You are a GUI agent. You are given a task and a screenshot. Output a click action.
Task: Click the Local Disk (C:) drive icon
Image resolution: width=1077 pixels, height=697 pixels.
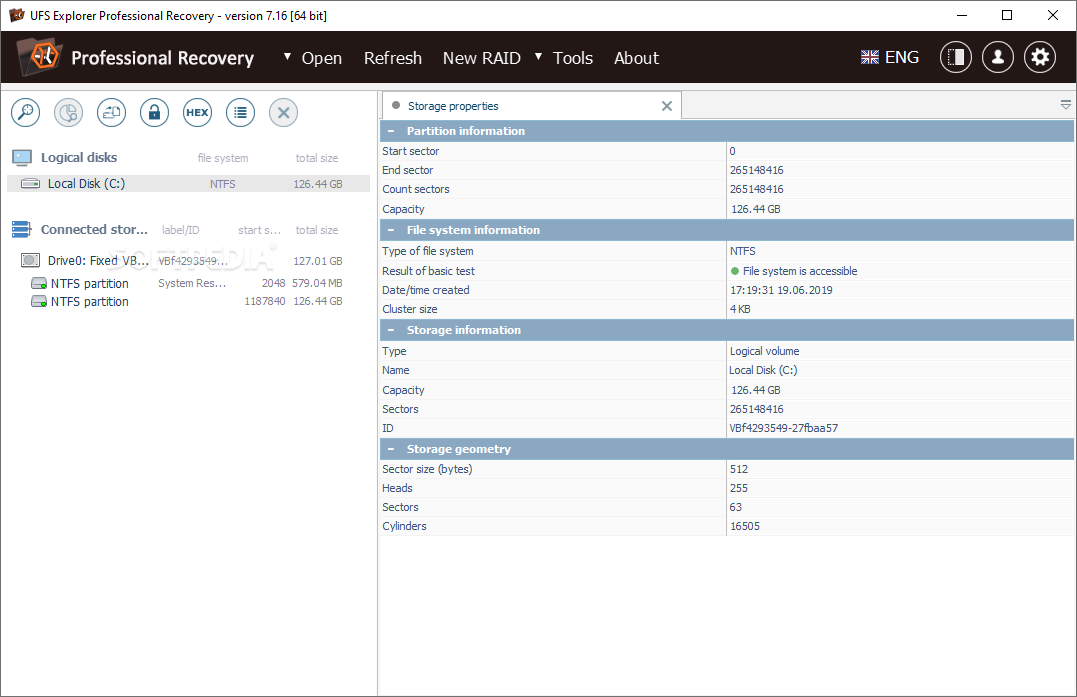30,183
